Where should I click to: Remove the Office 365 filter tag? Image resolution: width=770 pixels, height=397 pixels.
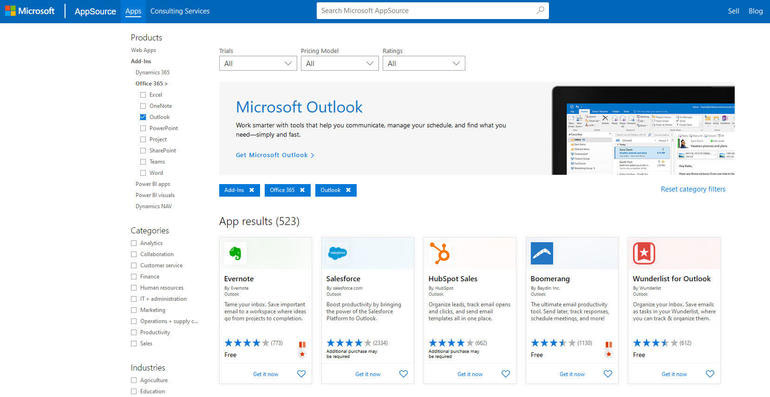pos(302,190)
